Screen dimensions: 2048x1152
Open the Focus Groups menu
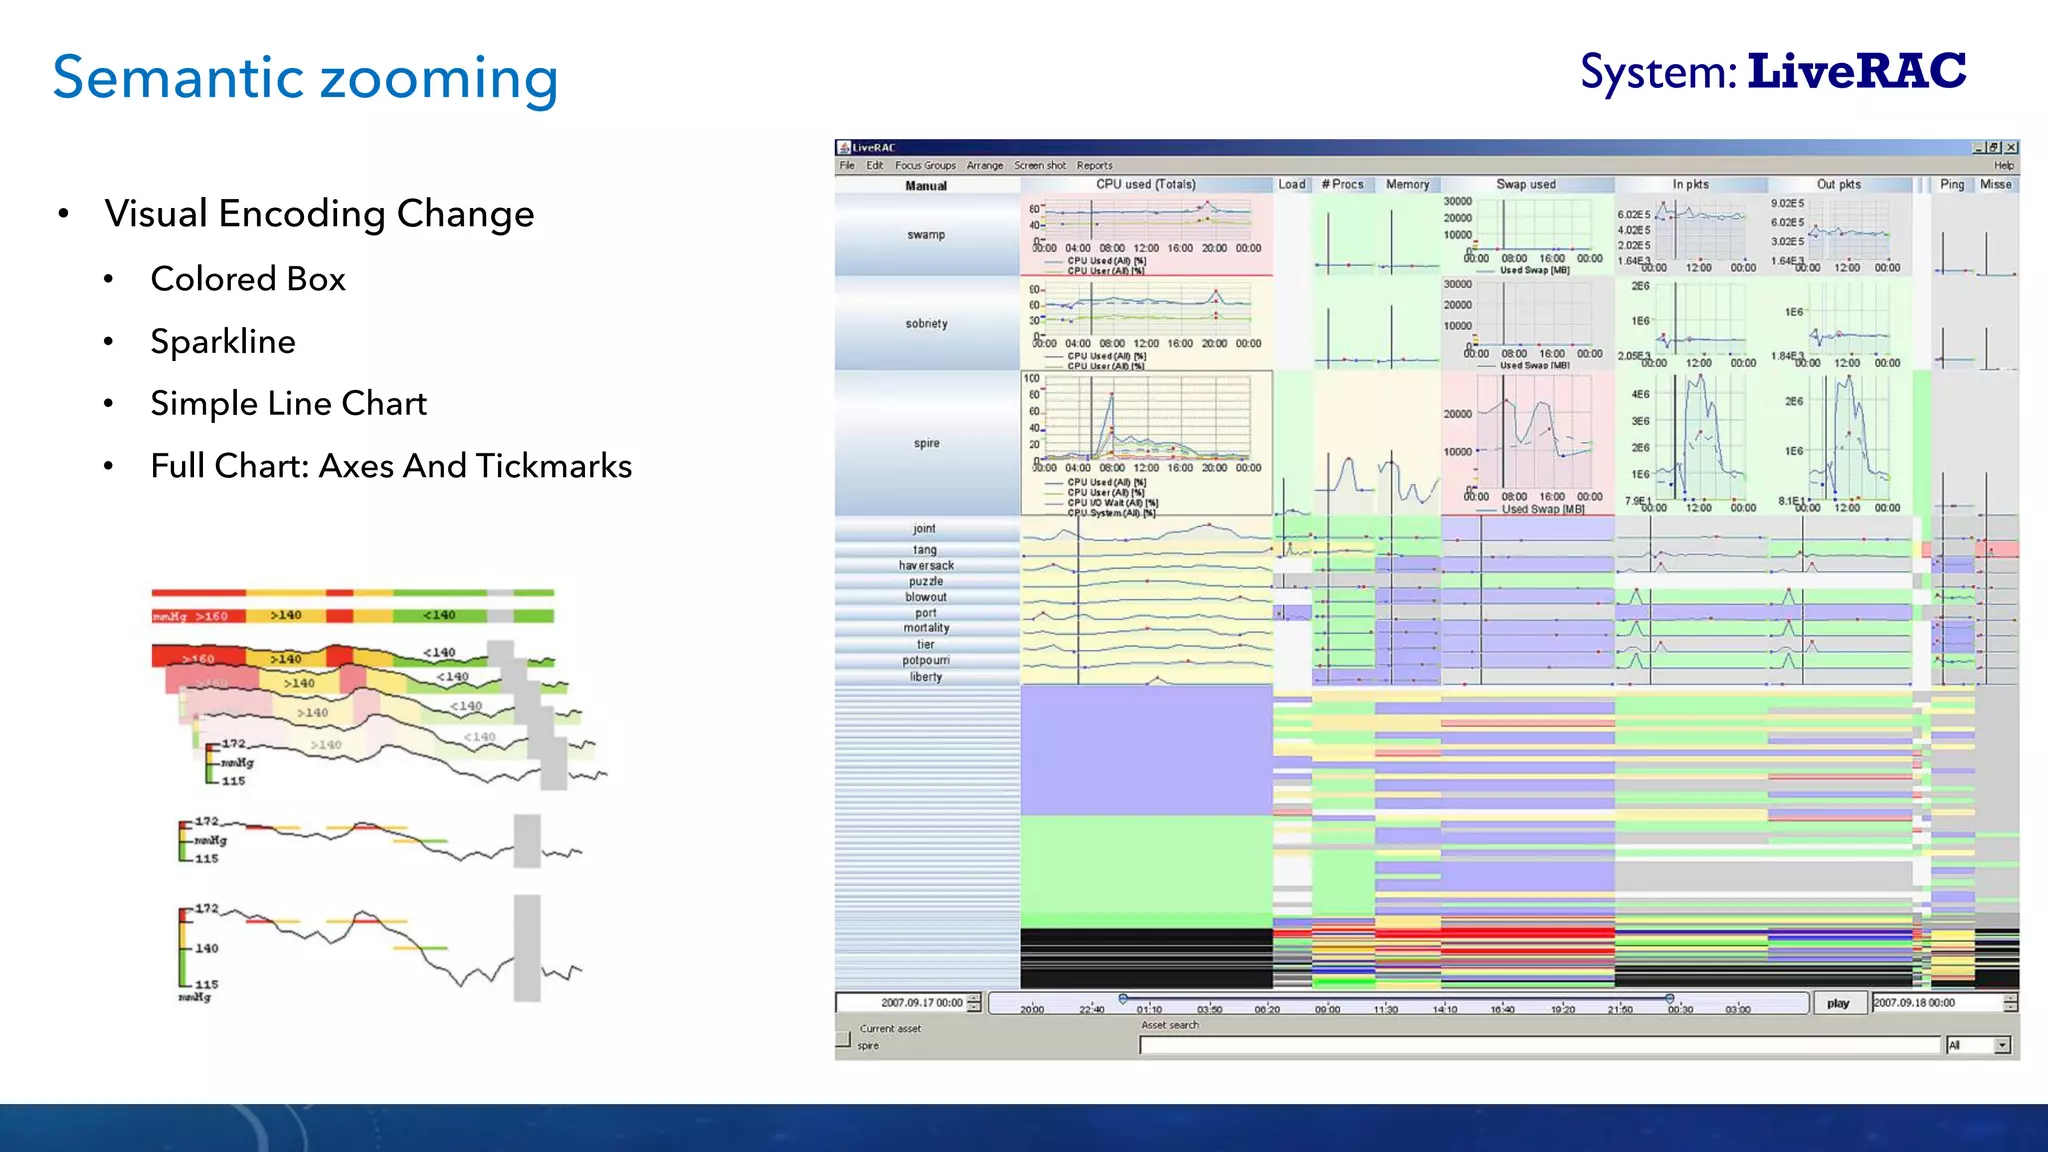tap(925, 166)
